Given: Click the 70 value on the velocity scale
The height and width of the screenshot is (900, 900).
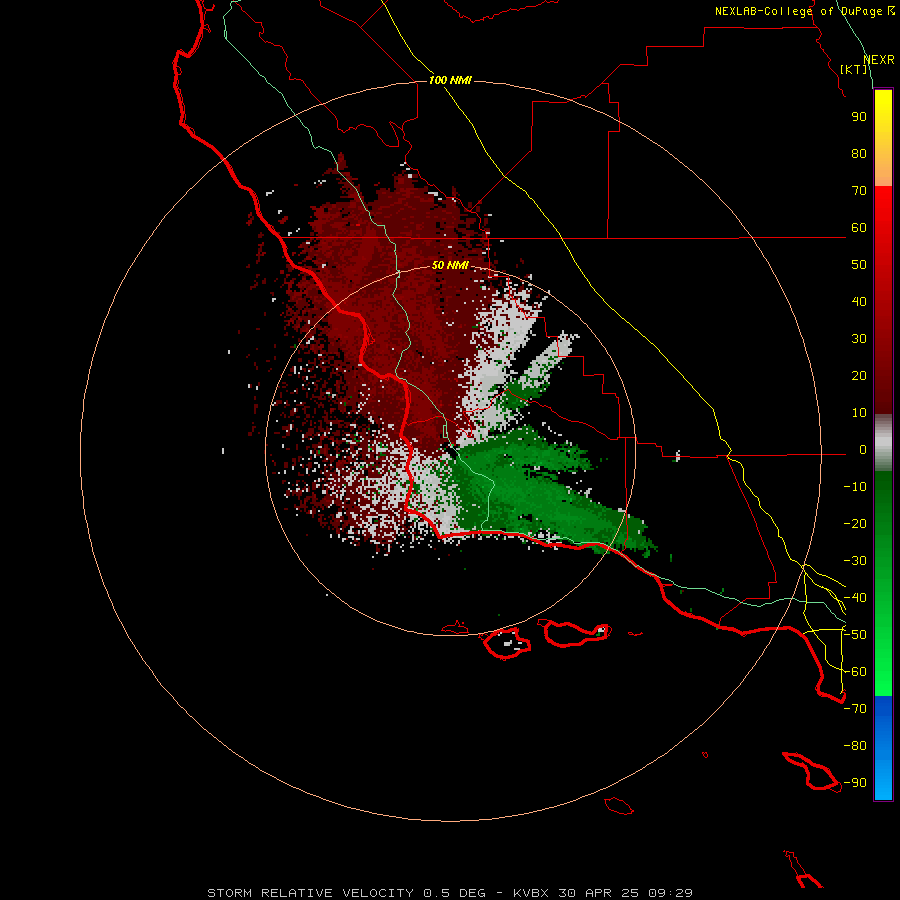Looking at the screenshot, I should point(859,191).
